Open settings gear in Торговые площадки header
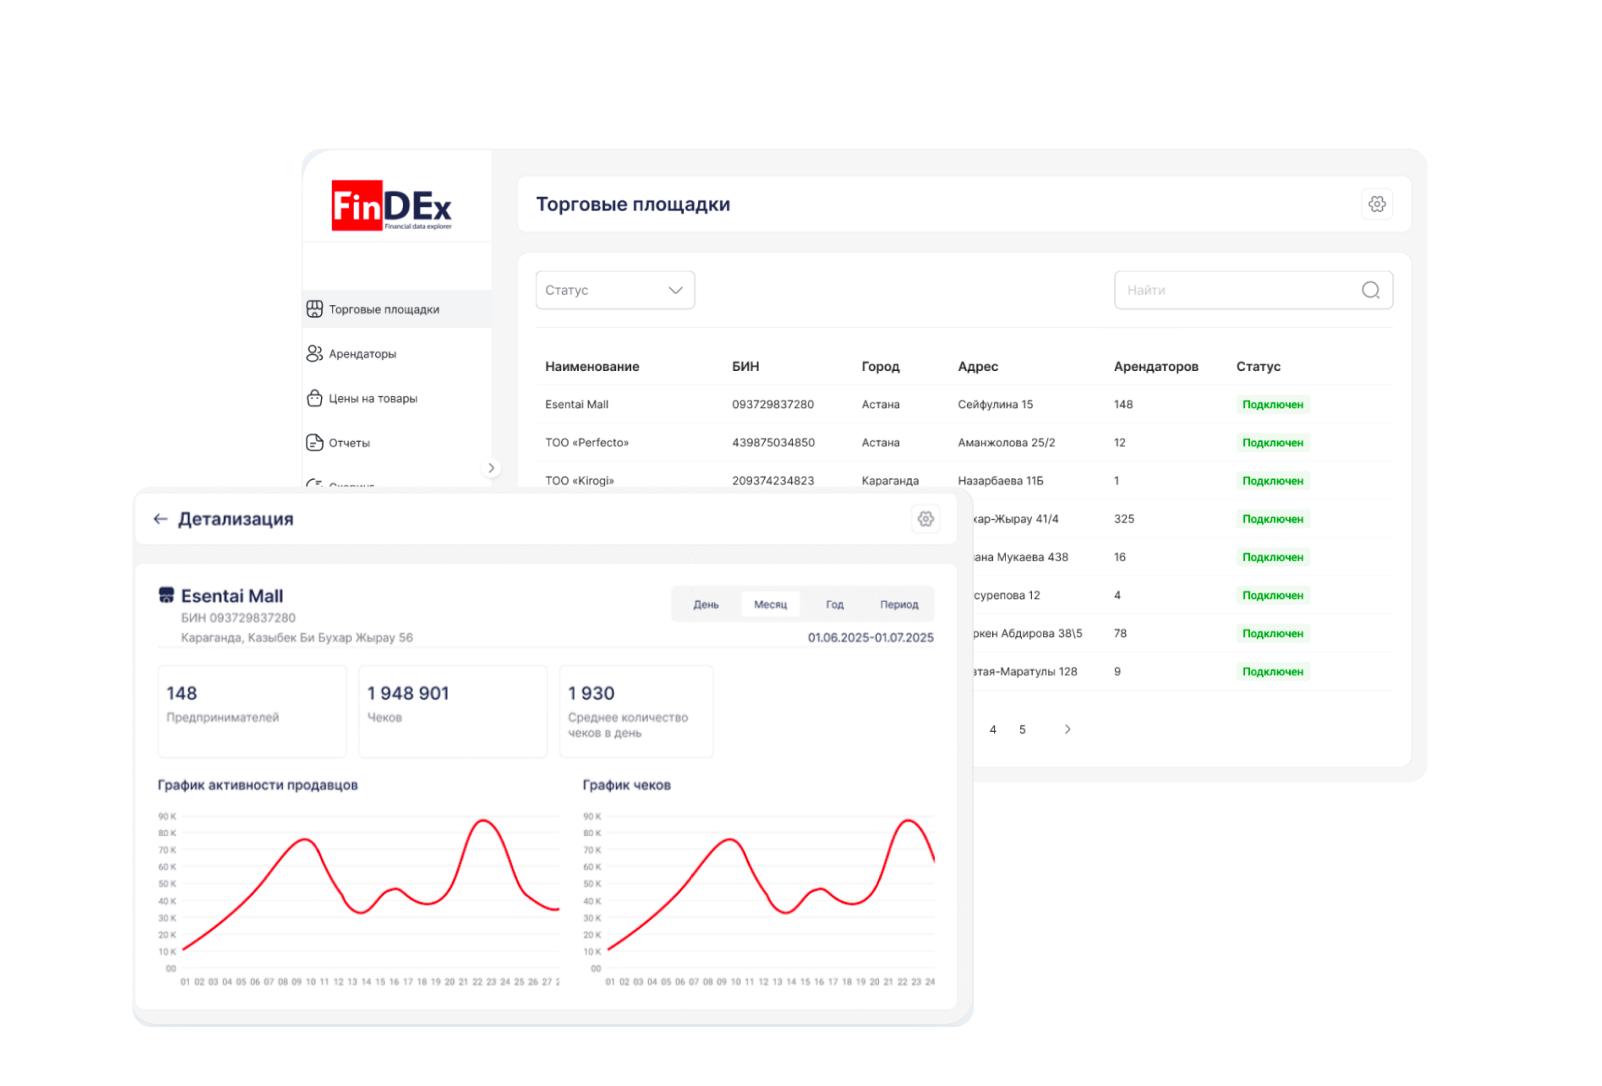Viewport: 1602px width, 1086px height. click(1377, 204)
